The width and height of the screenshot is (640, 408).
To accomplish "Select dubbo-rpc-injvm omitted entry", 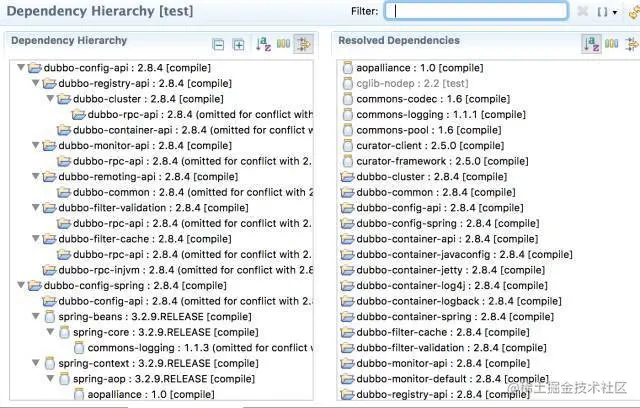I will (178, 270).
